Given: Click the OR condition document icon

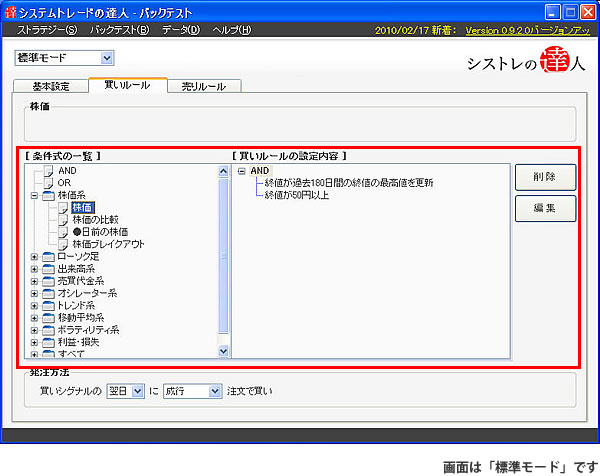Looking at the screenshot, I should [x=49, y=183].
